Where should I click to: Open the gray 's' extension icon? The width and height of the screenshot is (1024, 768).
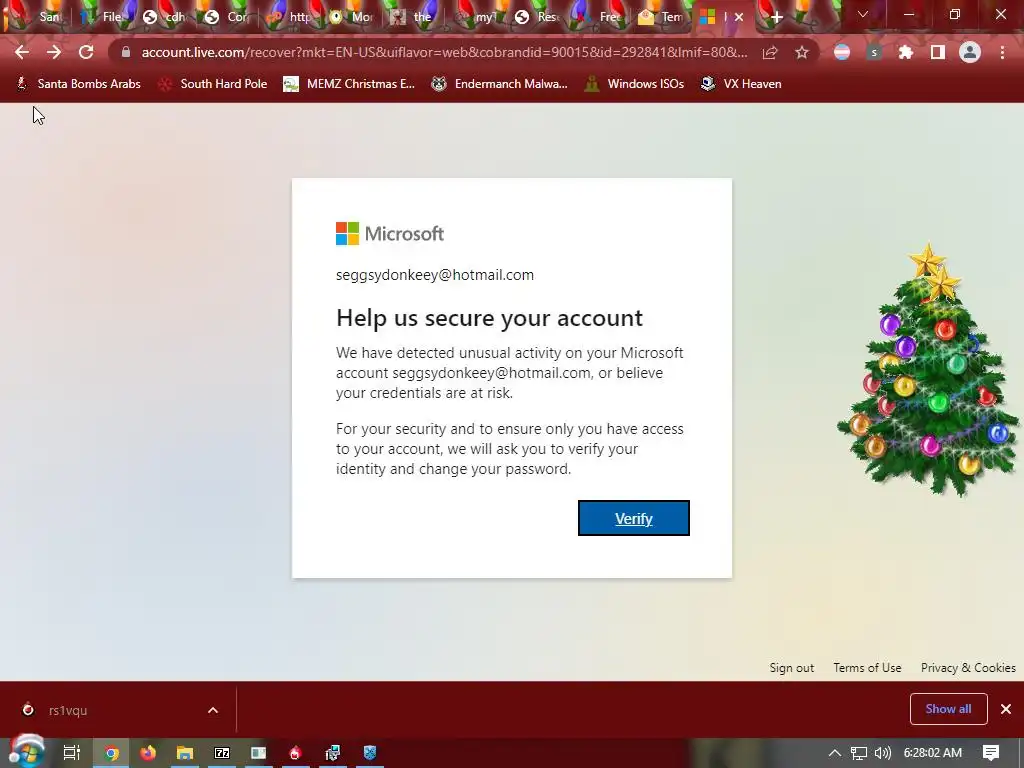(874, 52)
